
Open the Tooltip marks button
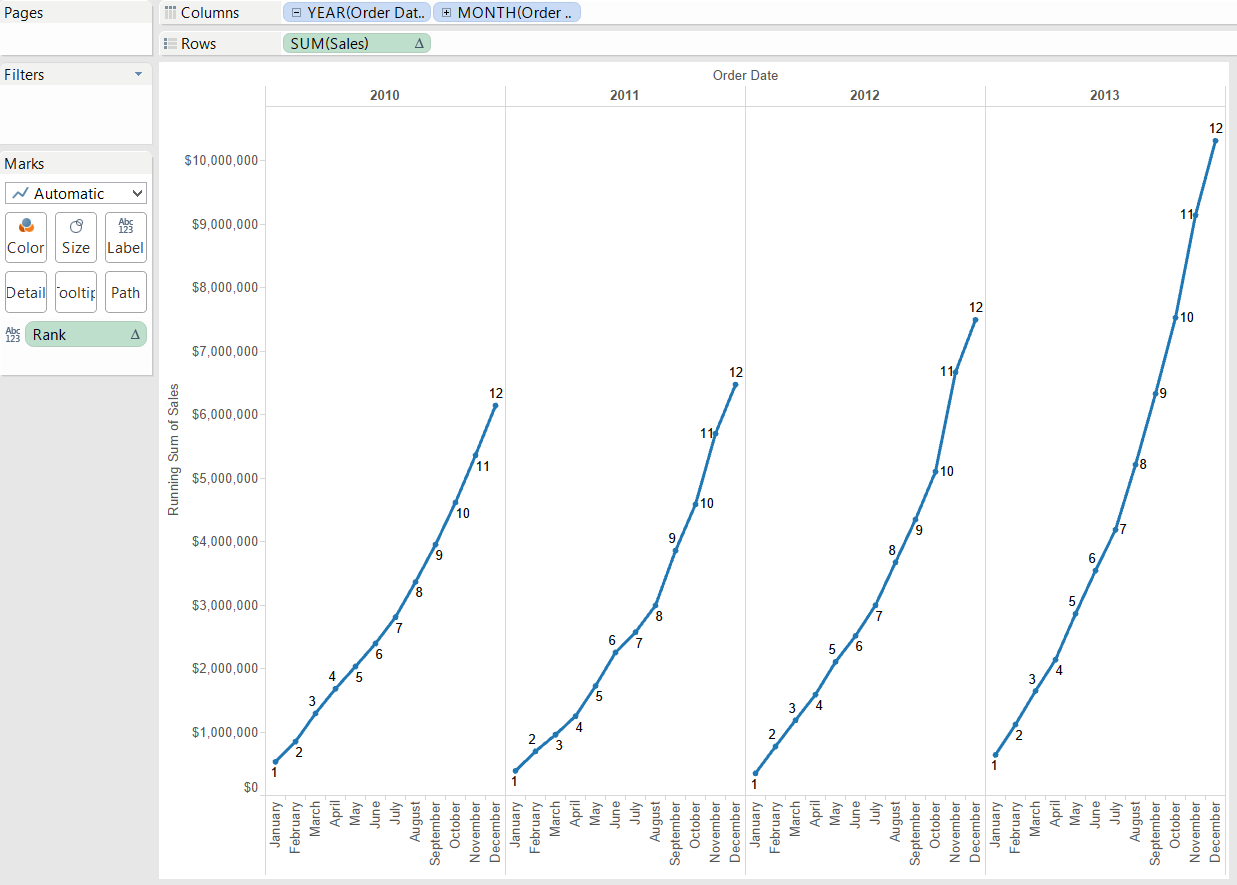(76, 293)
